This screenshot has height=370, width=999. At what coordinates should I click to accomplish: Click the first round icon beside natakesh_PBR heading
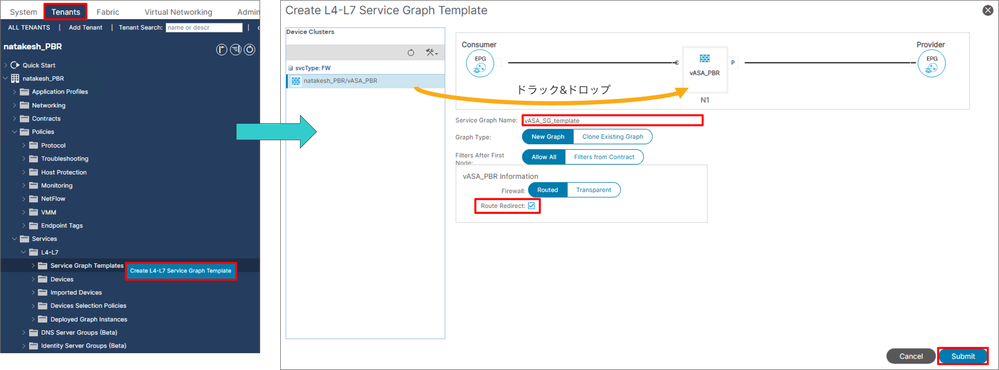[x=222, y=49]
